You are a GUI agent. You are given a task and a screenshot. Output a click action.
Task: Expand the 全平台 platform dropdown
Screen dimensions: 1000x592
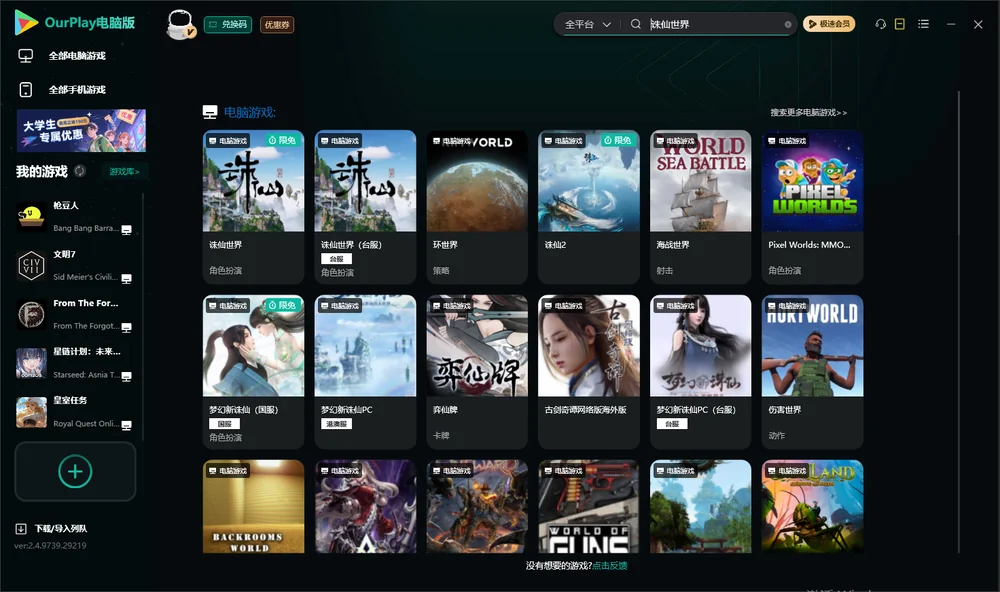tap(587, 24)
